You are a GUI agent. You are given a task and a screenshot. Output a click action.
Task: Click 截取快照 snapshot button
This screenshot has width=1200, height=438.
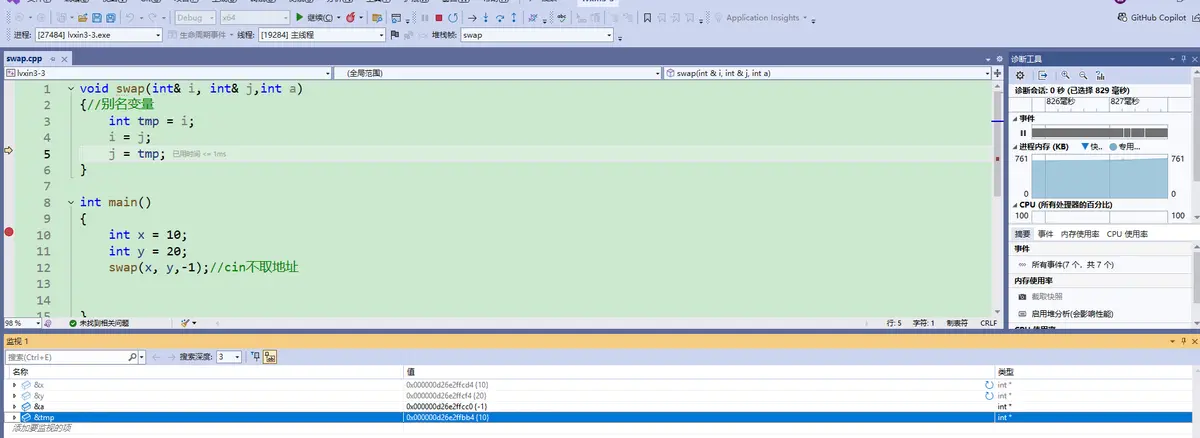[x=1047, y=296]
